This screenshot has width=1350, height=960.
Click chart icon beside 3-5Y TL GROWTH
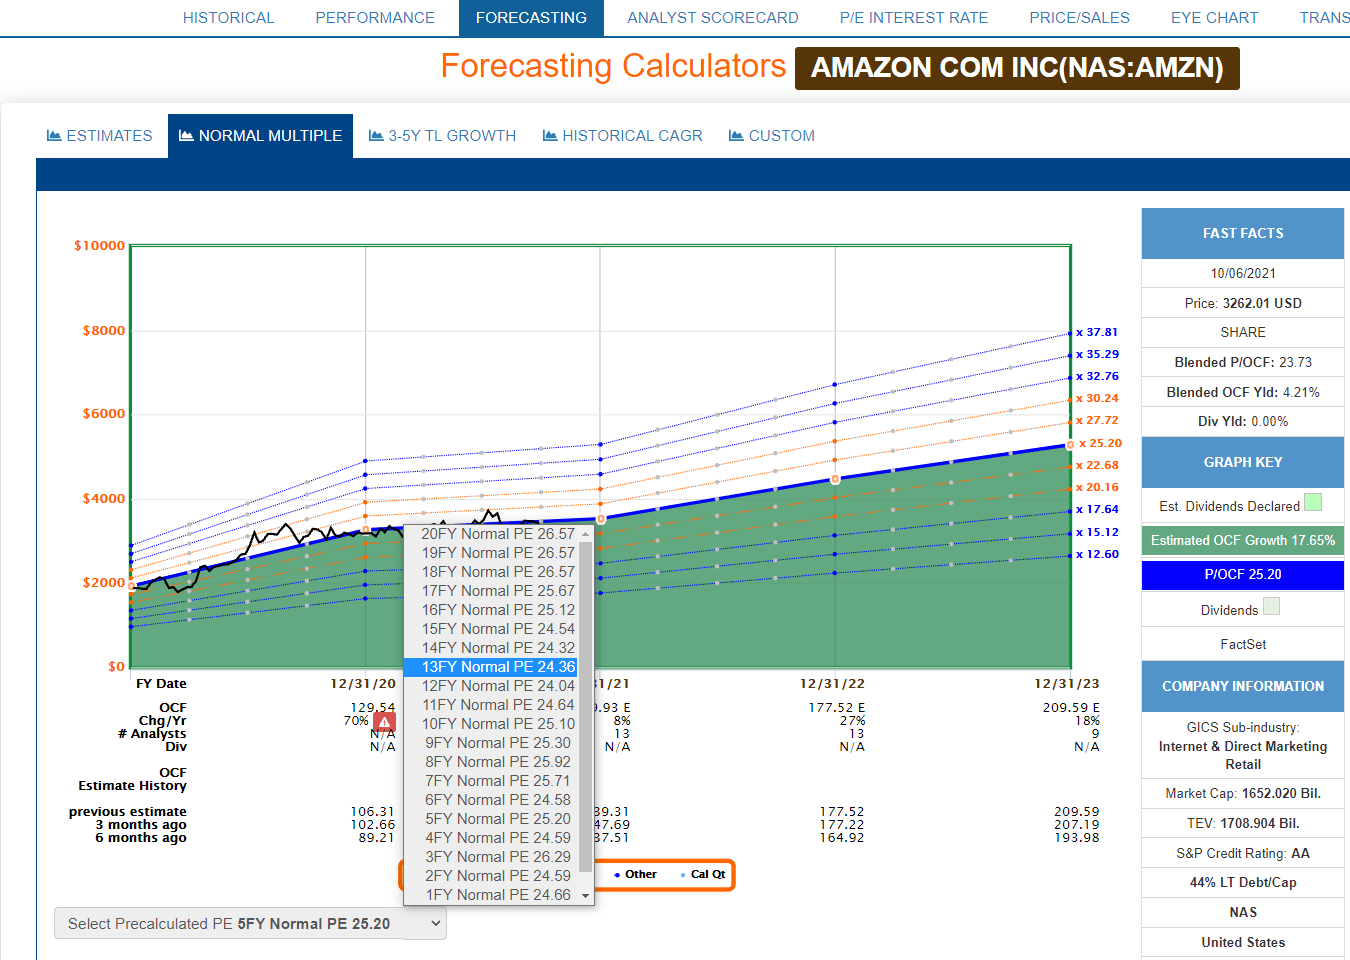(x=376, y=135)
